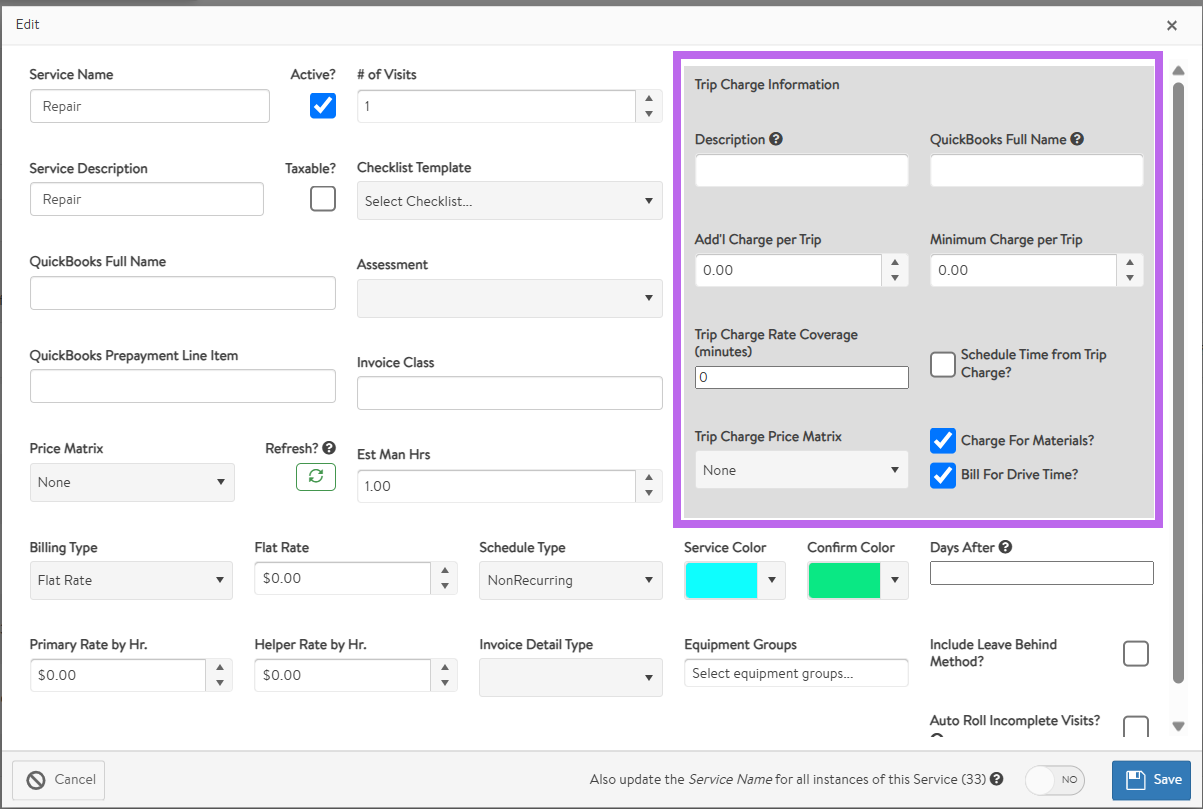The image size is (1203, 809).
Task: Enable the Taxable checkbox
Action: (323, 199)
